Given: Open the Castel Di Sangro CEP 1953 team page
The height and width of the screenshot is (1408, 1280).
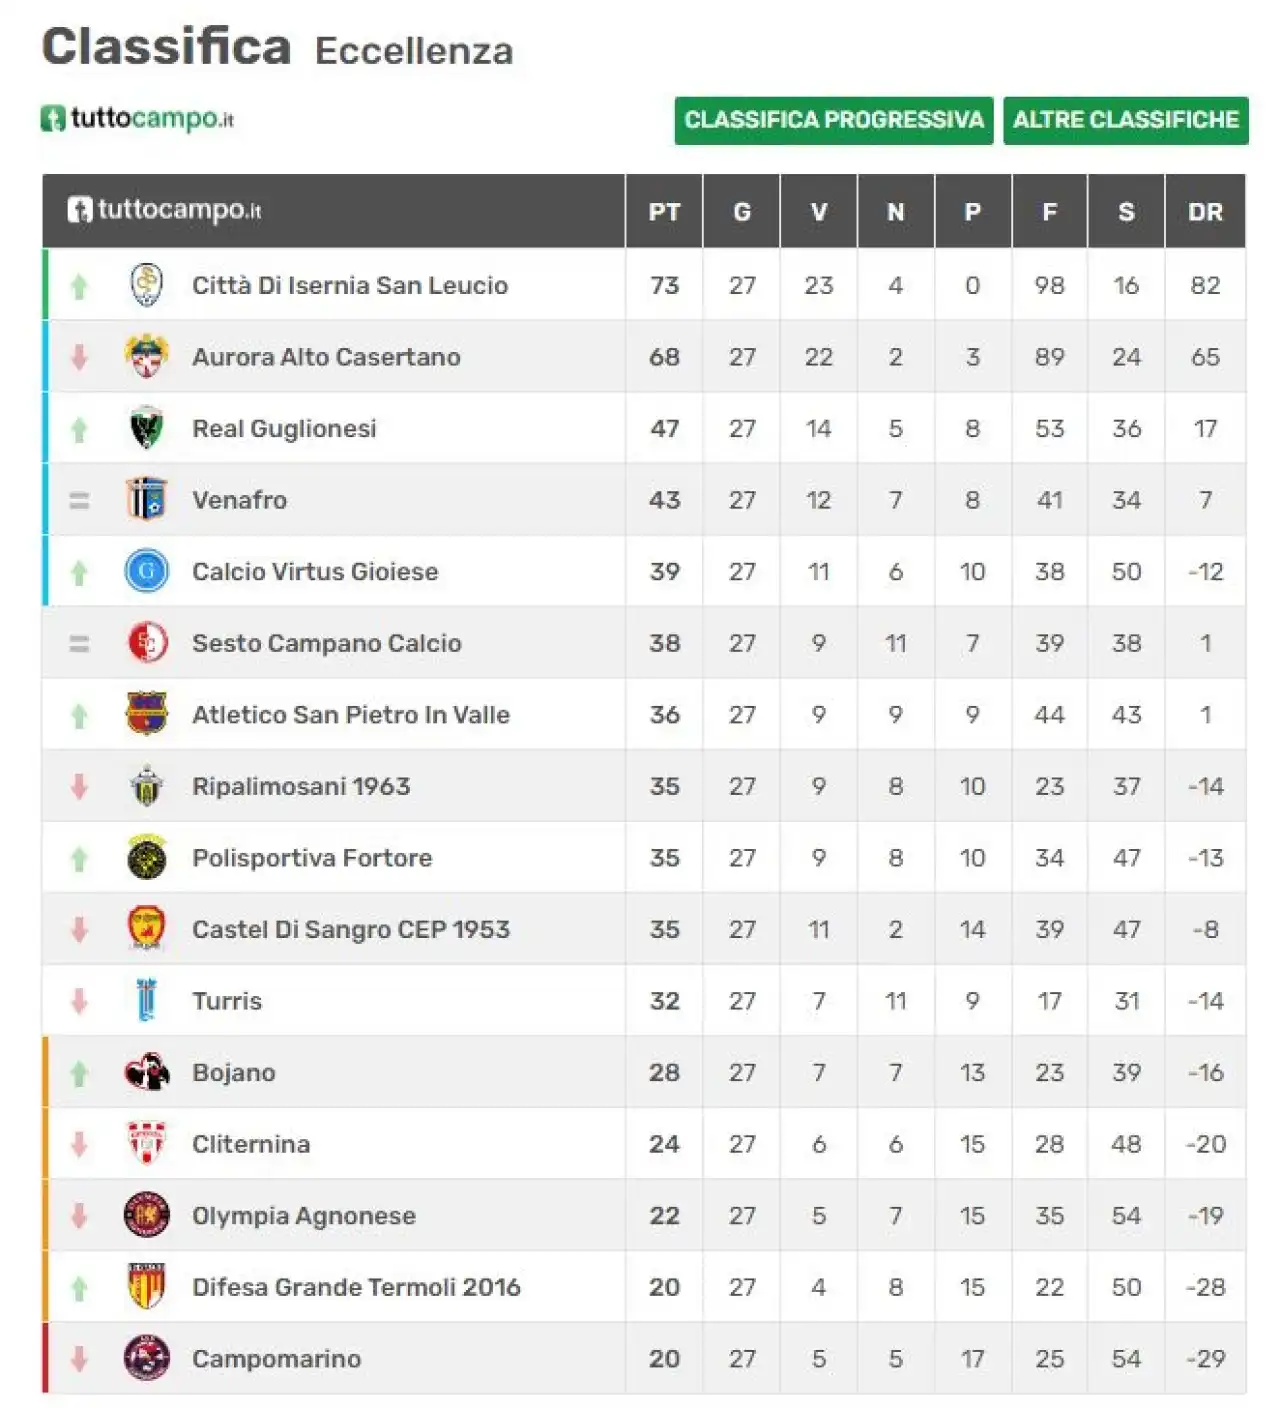Looking at the screenshot, I should (351, 929).
